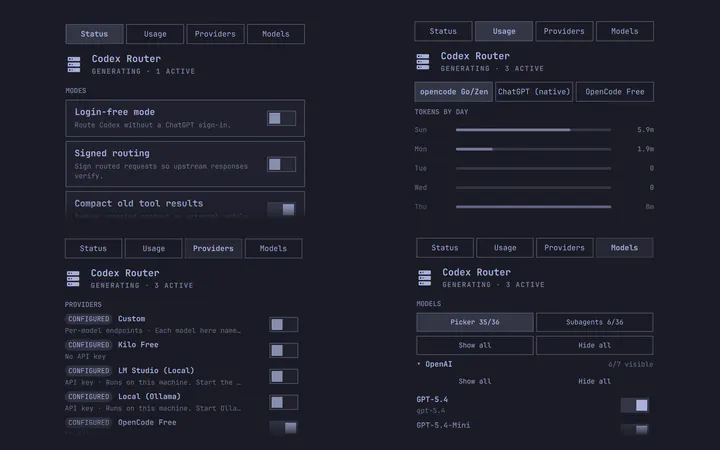Open Models tab above the Providers list panel
Image resolution: width=720 pixels, height=450 pixels.
click(x=273, y=248)
